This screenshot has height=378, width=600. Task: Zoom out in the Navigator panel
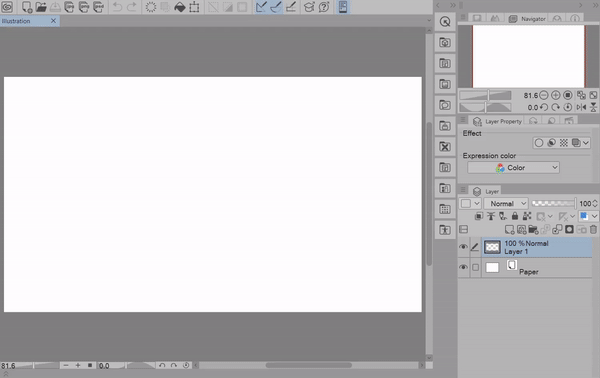point(543,95)
